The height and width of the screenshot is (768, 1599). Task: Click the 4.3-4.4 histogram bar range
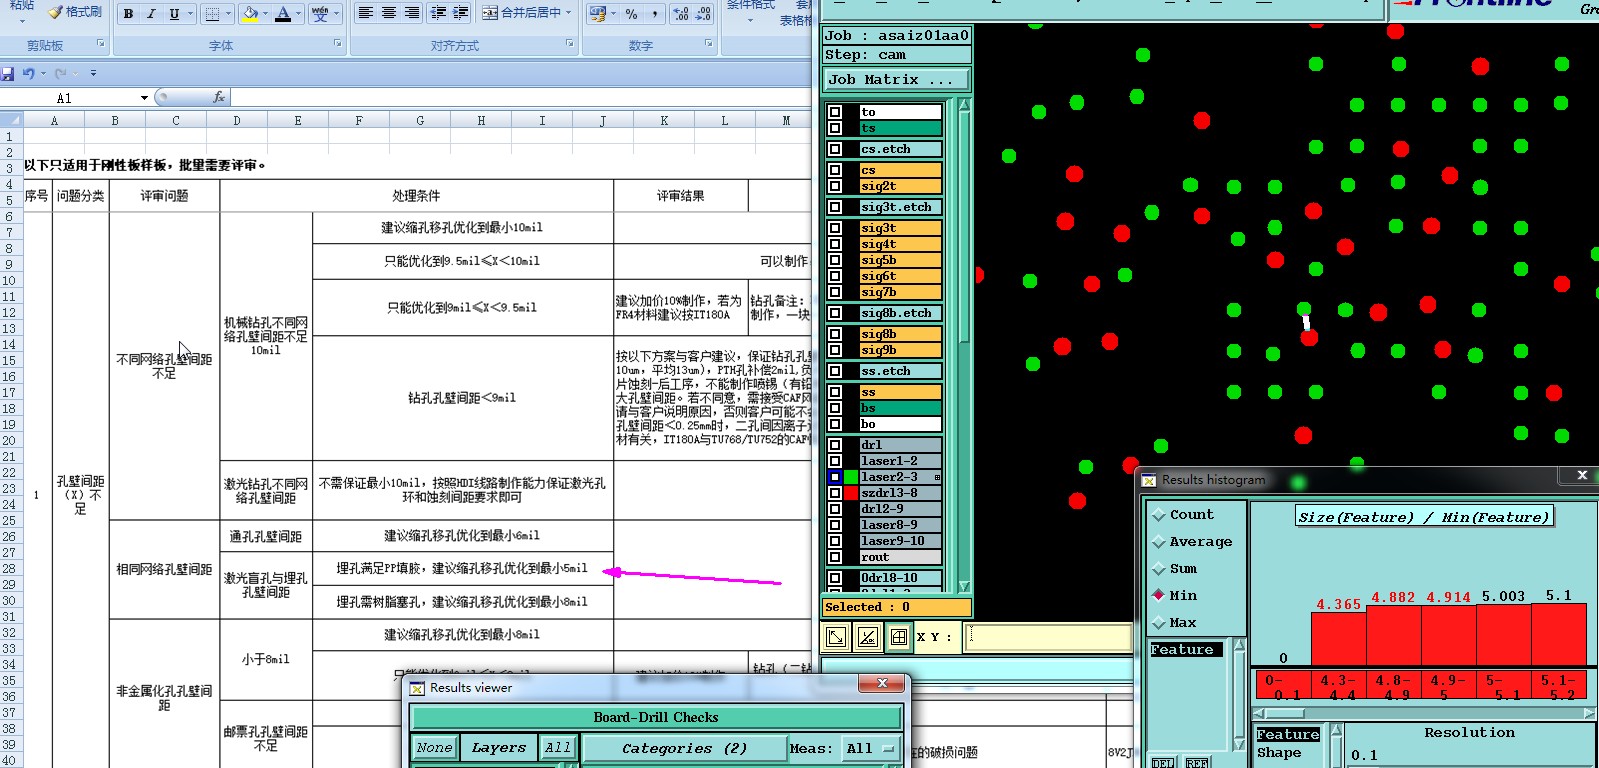coord(1338,687)
